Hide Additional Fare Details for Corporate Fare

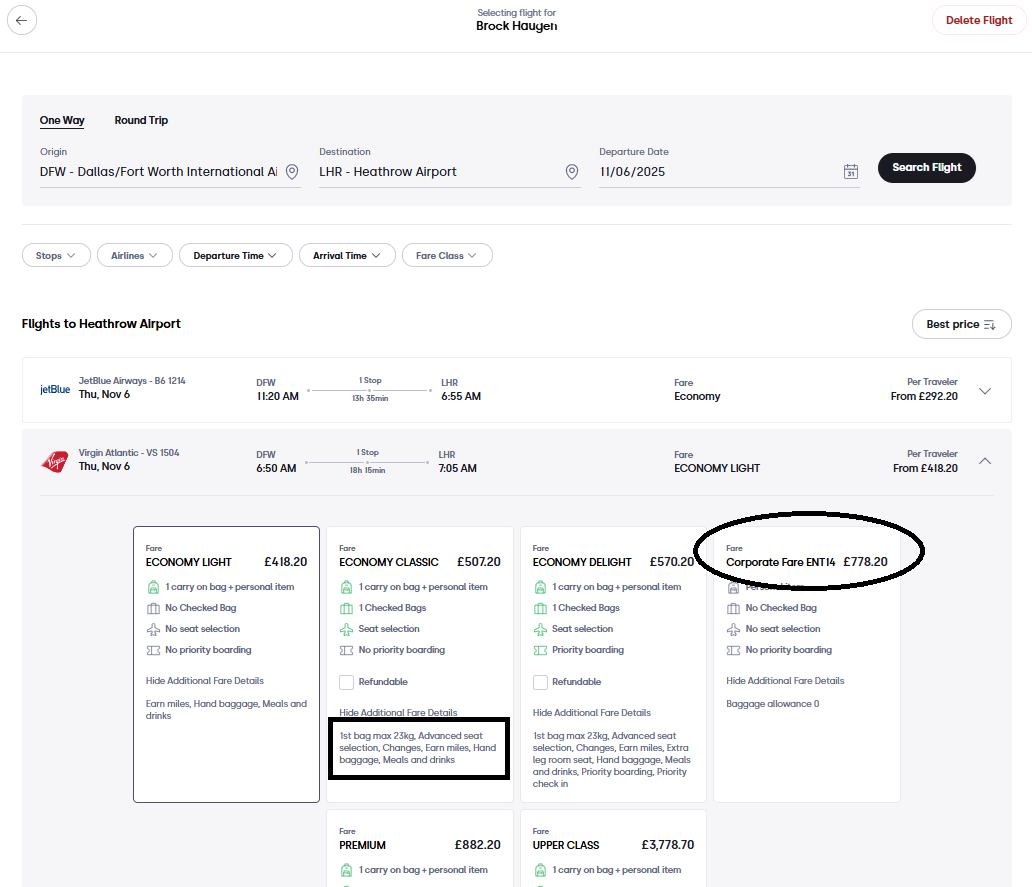785,681
